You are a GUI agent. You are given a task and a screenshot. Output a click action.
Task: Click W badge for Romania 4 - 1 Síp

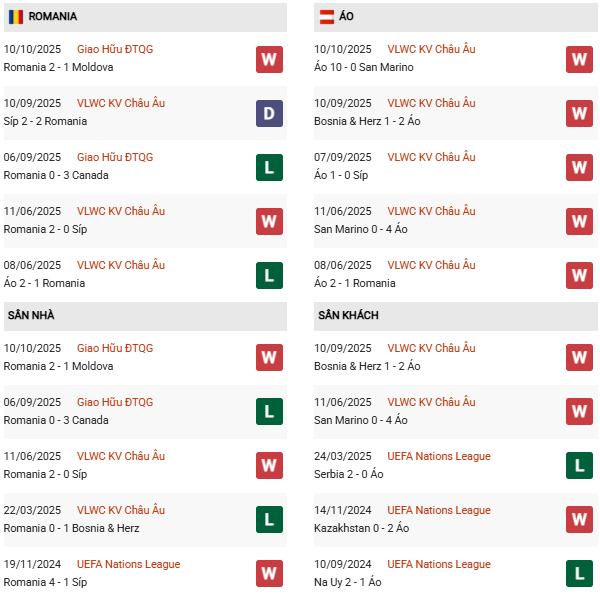tap(269, 573)
